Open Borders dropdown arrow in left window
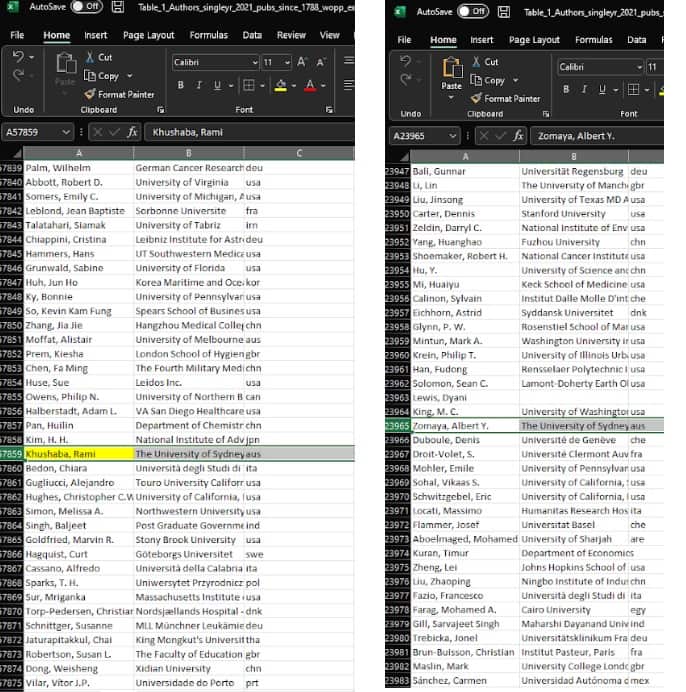Viewport: 686px width, 692px height. point(262,85)
